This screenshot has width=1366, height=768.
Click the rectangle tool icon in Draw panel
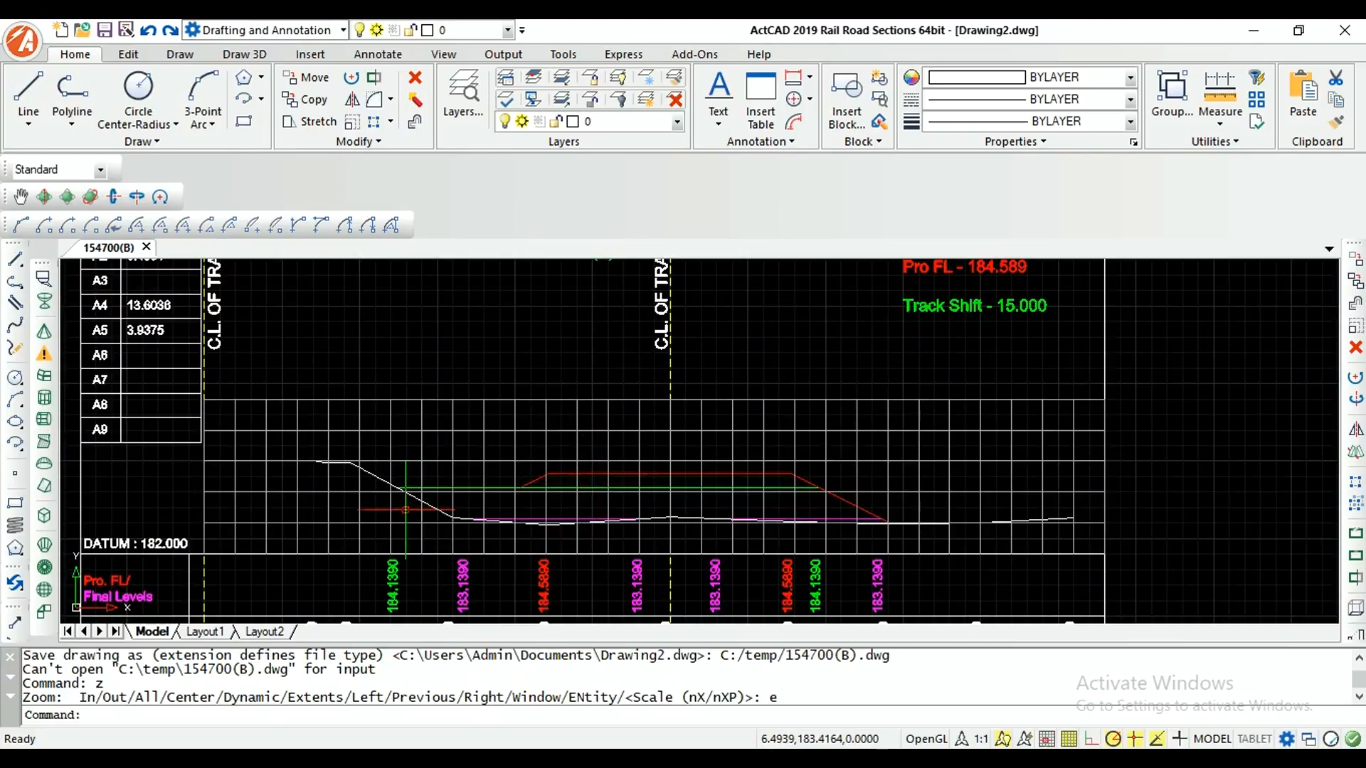(x=244, y=121)
